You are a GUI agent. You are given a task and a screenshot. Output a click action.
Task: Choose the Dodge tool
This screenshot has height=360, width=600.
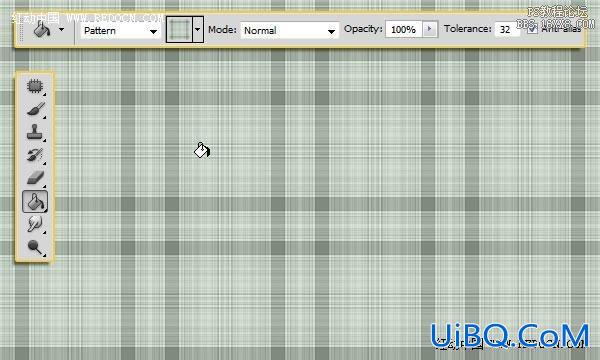tap(35, 248)
